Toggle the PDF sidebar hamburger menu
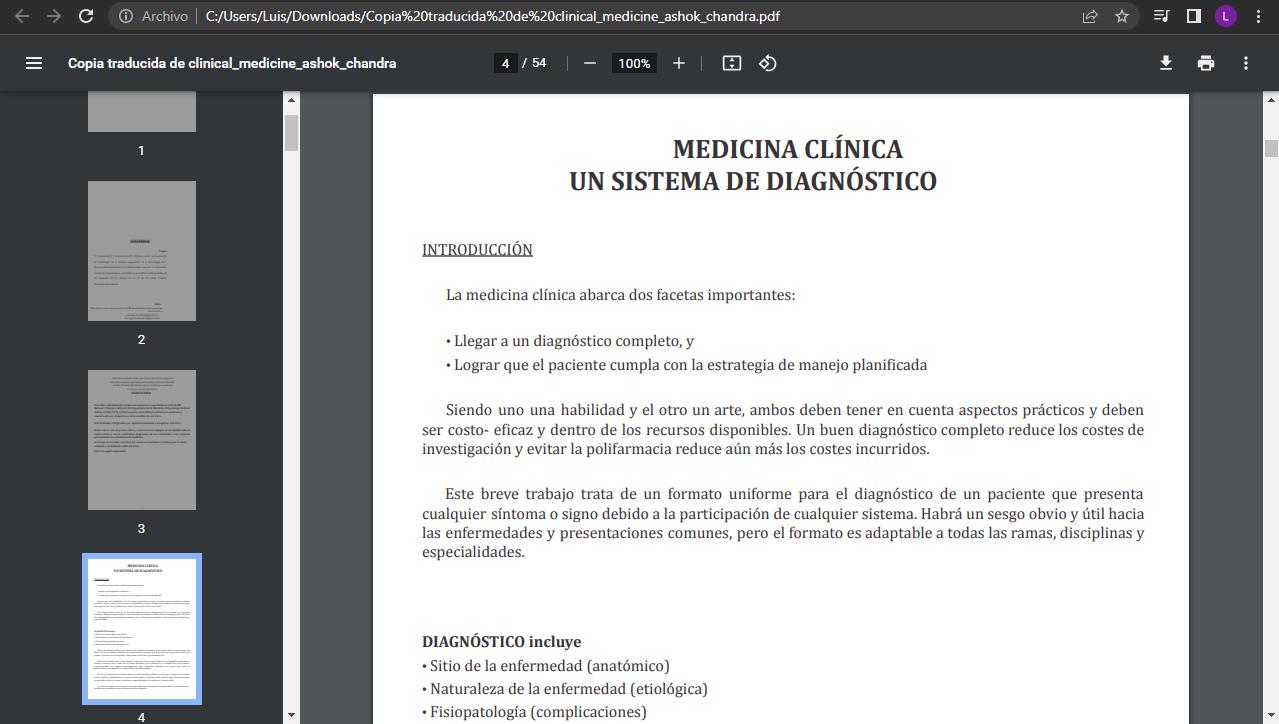The width and height of the screenshot is (1279, 724). pyautogui.click(x=34, y=63)
